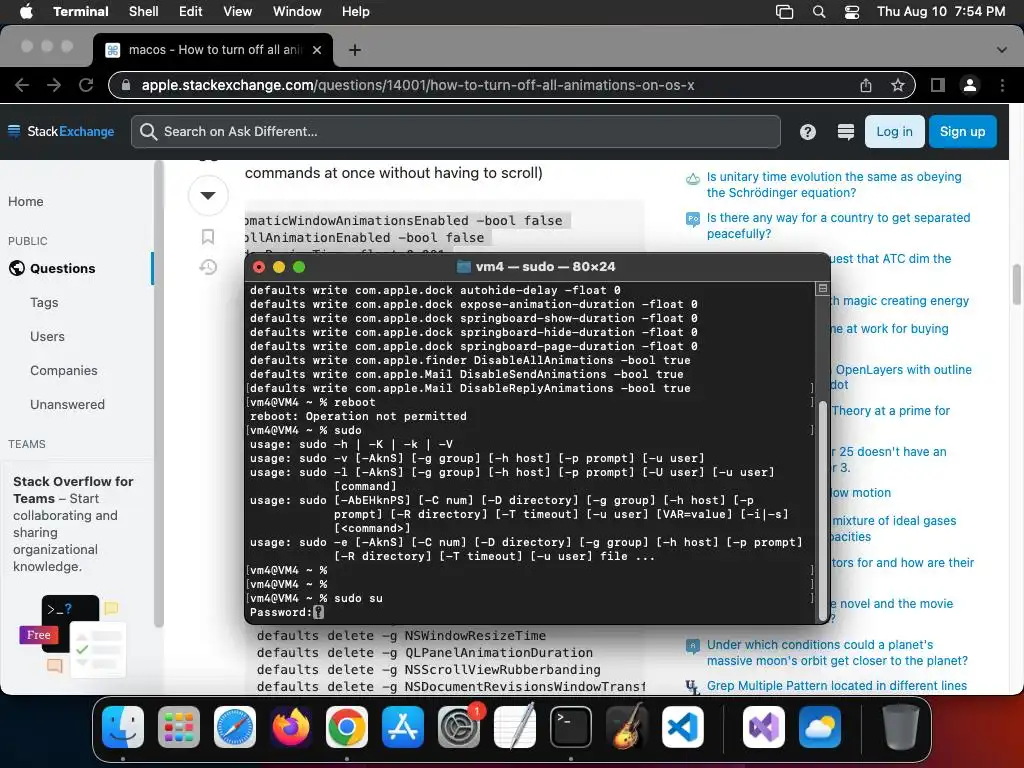Open the Edit menu in menu bar

tap(191, 11)
